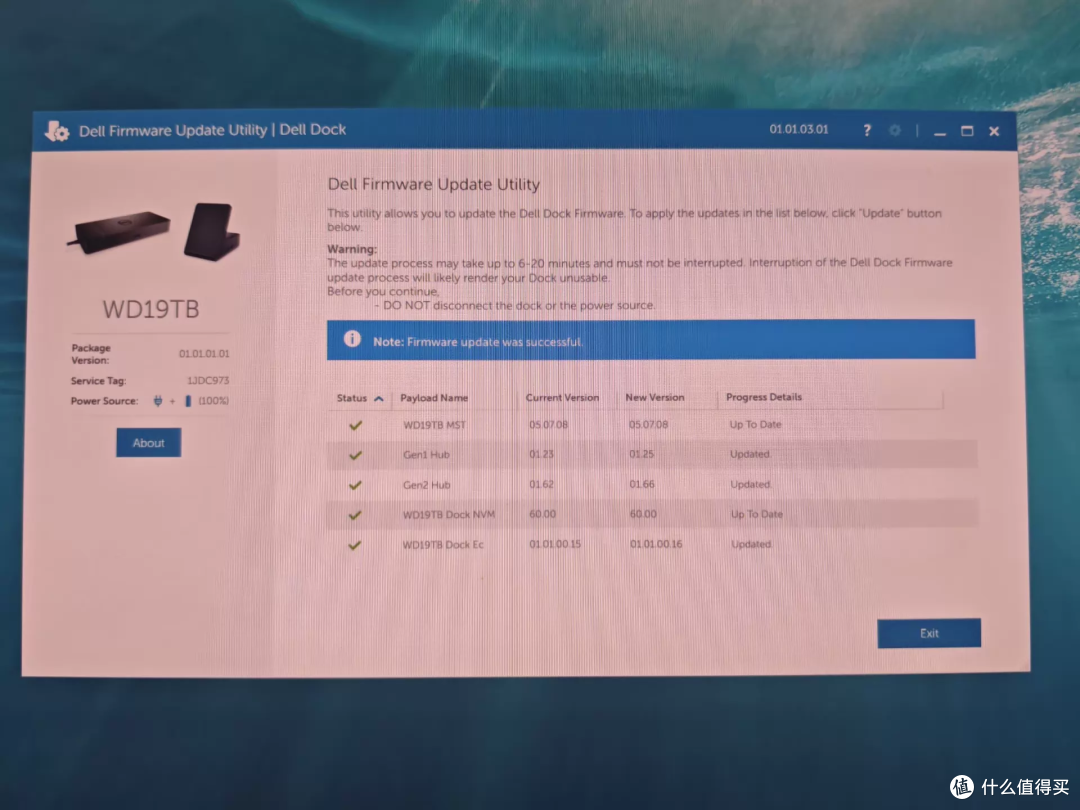Select the WD19TB MST payload name
1080x810 pixels.
(x=435, y=425)
